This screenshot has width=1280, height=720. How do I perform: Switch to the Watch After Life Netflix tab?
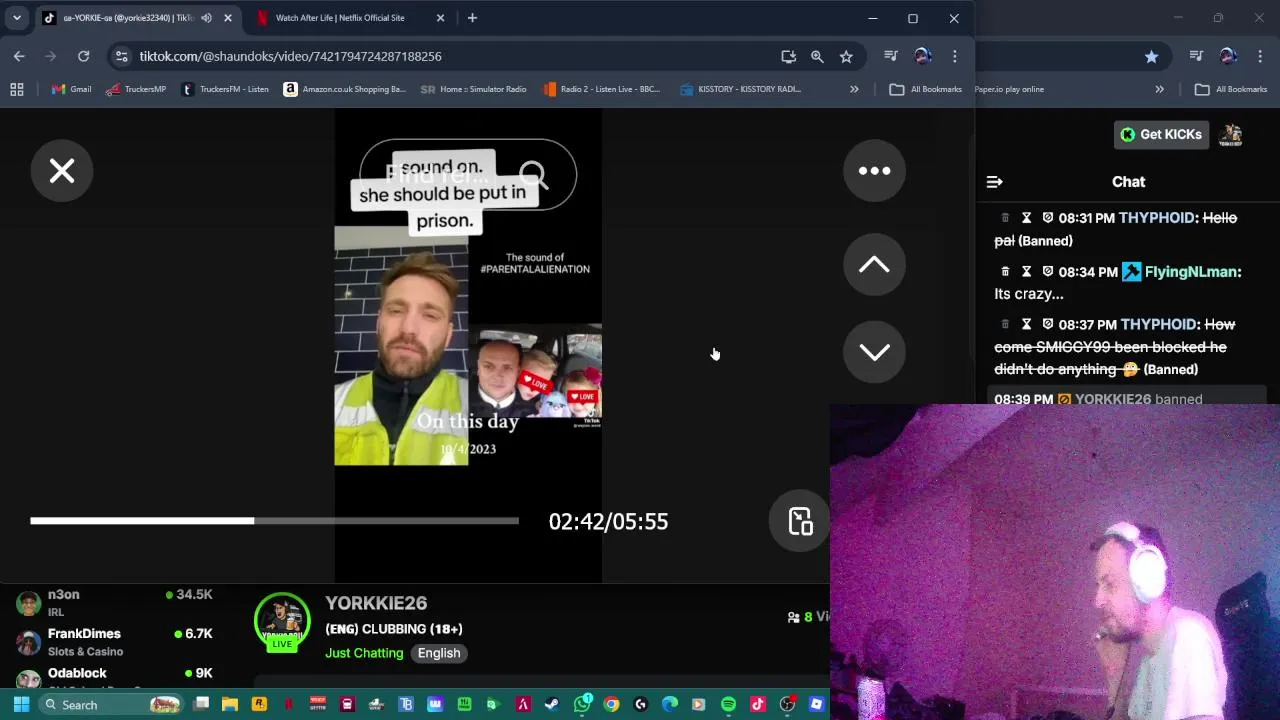(x=340, y=18)
